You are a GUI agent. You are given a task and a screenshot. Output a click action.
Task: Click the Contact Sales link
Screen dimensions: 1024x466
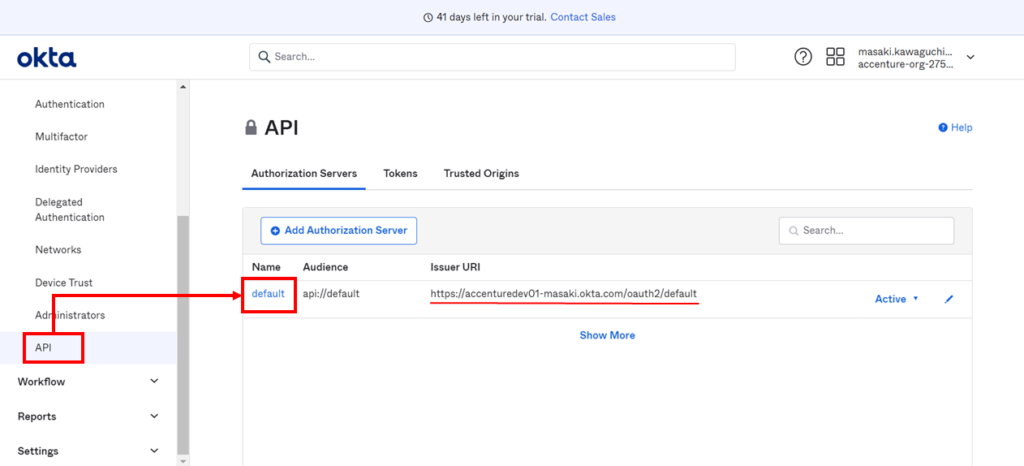582,17
